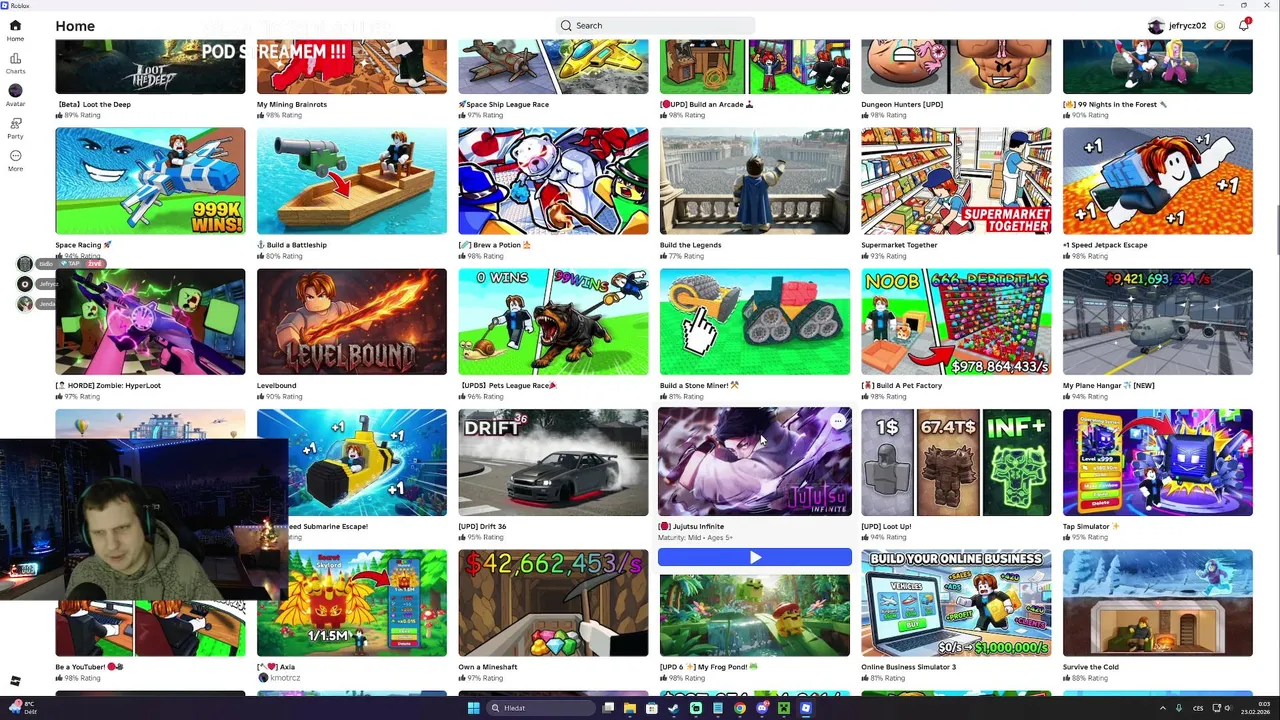Image resolution: width=1280 pixels, height=720 pixels.
Task: Open My Plane Hangar thumbnail
Action: click(1158, 322)
